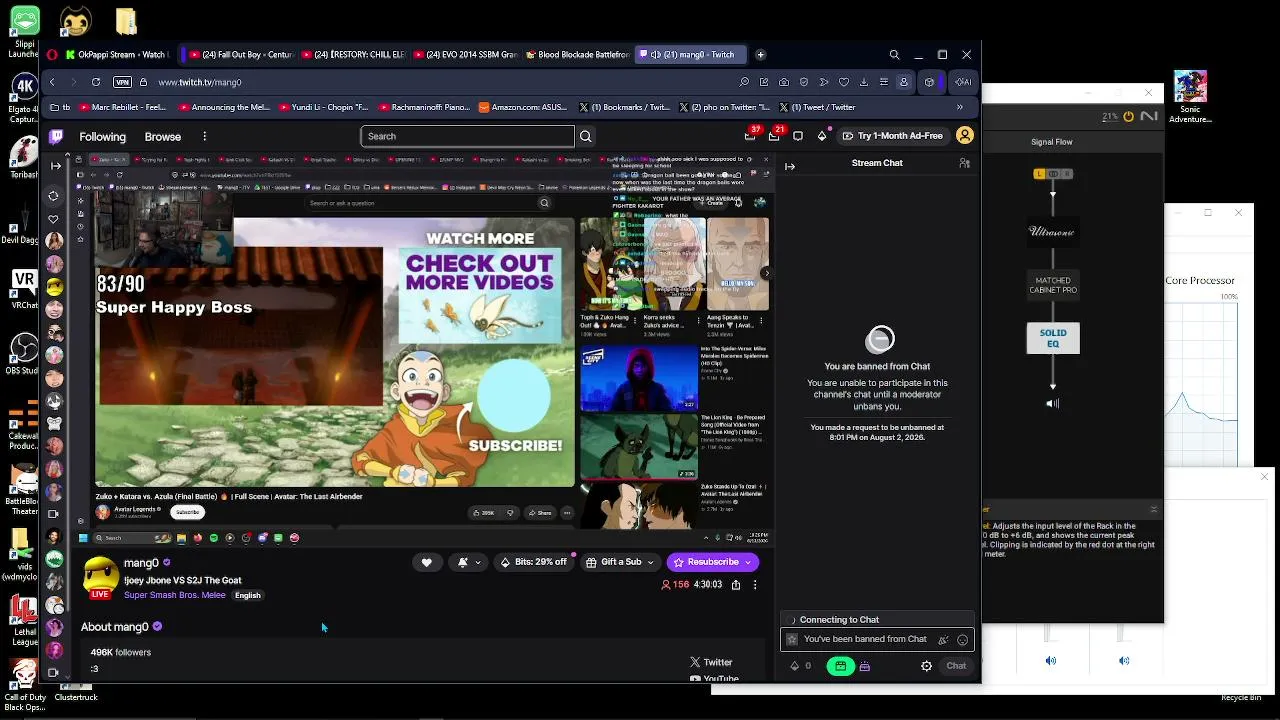Click into the Twitch search field
The image size is (1280, 720).
click(467, 136)
